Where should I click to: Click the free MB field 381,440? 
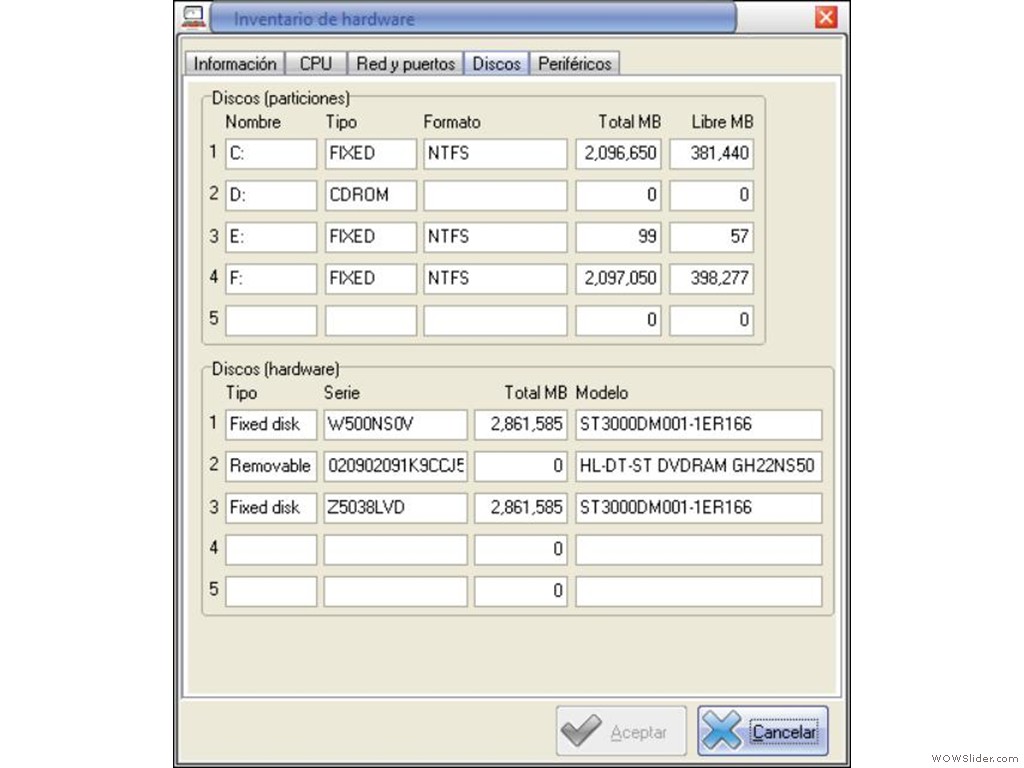pyautogui.click(x=711, y=153)
